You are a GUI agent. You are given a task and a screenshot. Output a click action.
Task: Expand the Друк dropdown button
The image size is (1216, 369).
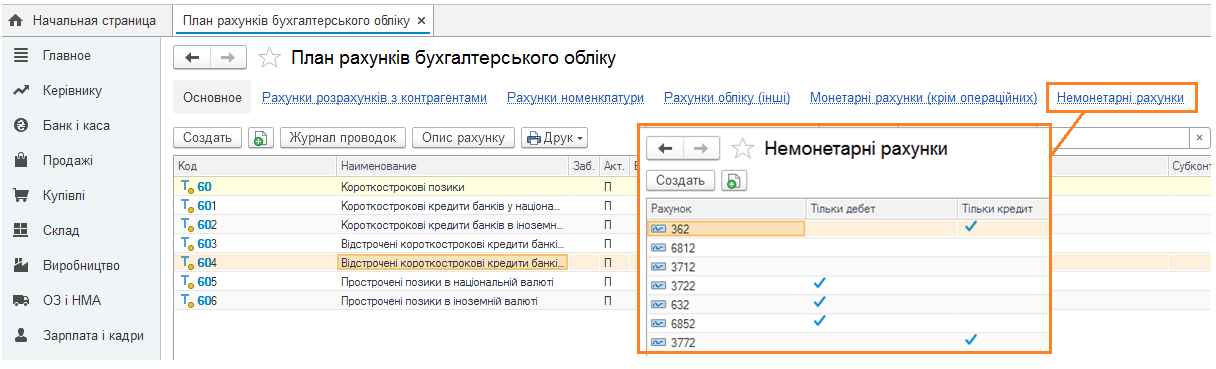(555, 138)
